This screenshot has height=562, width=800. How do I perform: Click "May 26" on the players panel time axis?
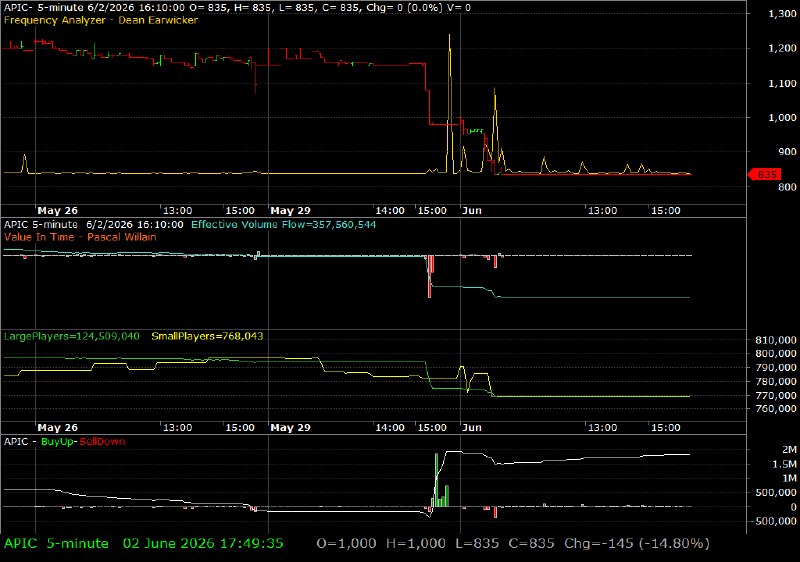click(x=58, y=428)
